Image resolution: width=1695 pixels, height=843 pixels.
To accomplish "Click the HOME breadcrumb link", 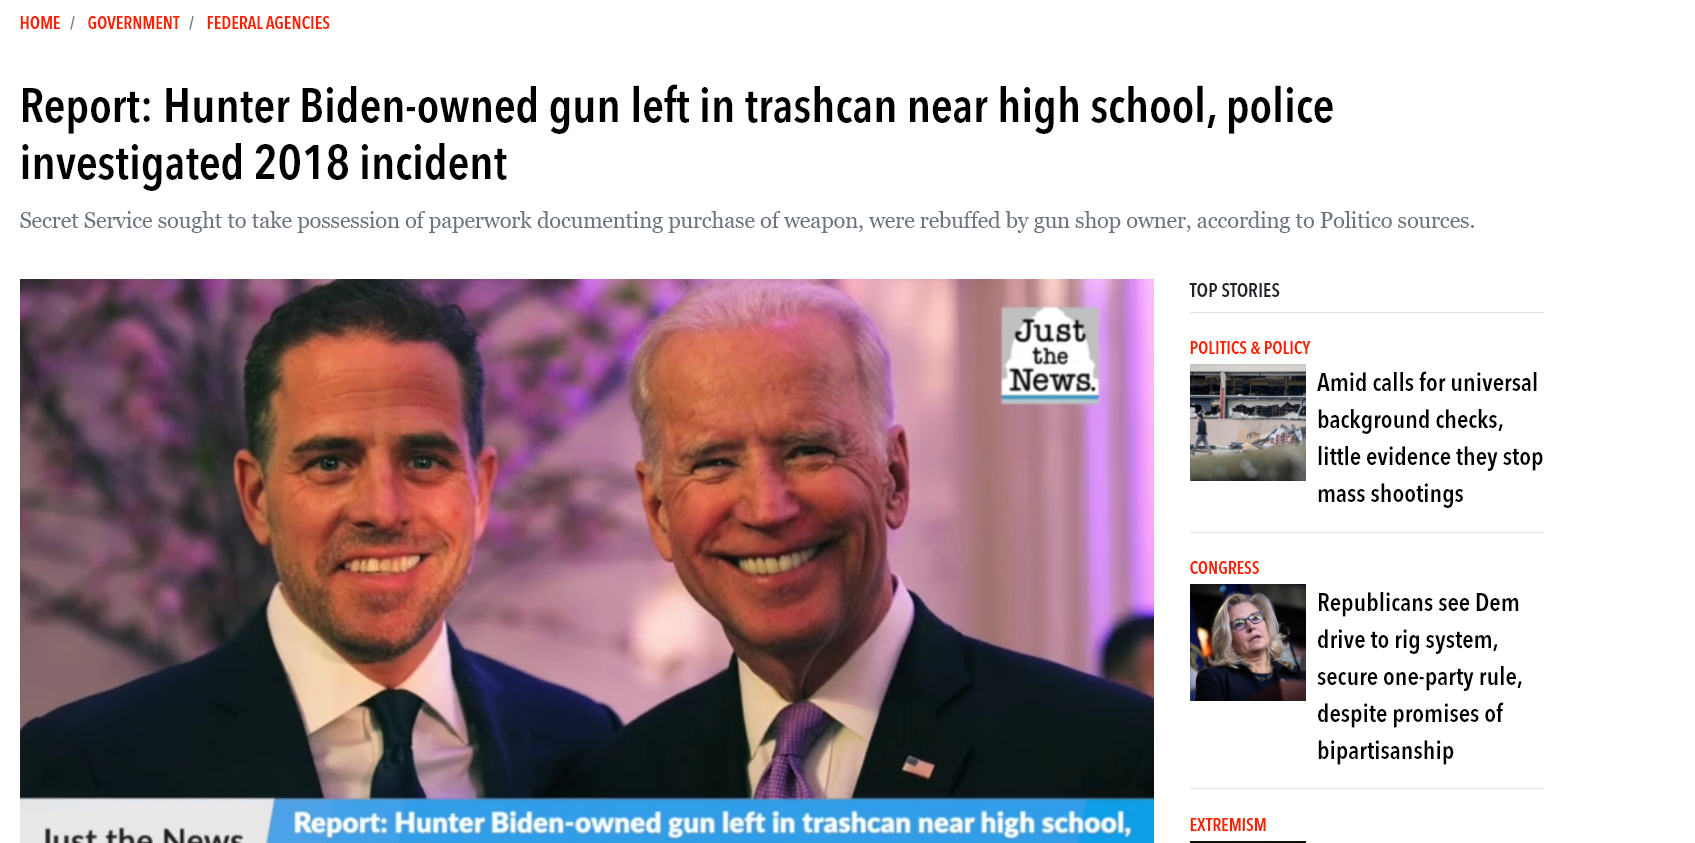I will (40, 23).
